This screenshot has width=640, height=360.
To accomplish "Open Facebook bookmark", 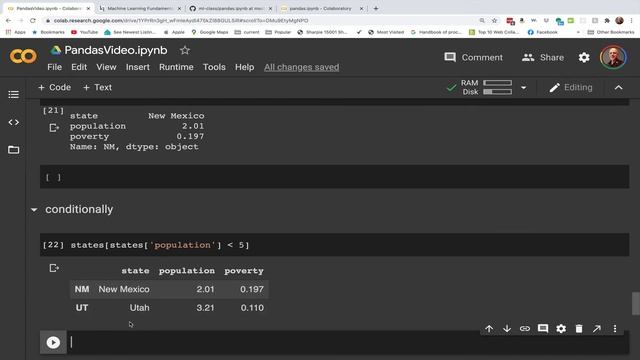I will 542,32.
